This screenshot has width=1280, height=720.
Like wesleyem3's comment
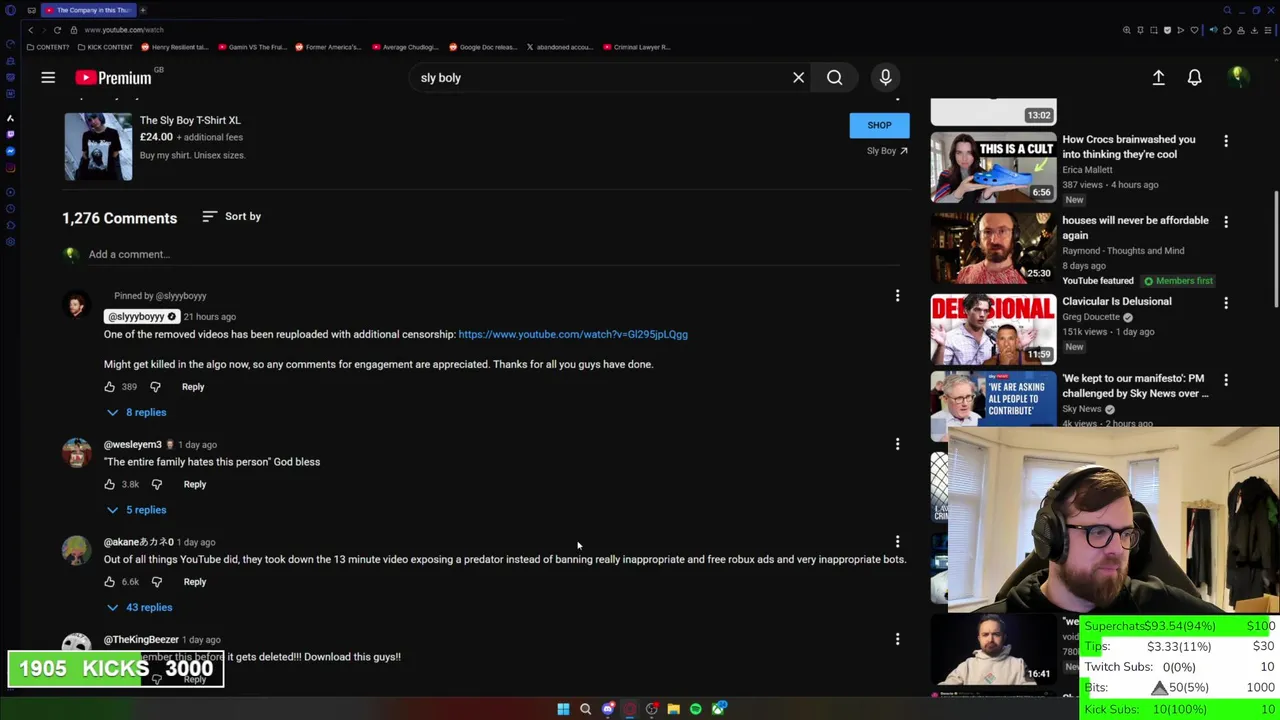tap(110, 484)
